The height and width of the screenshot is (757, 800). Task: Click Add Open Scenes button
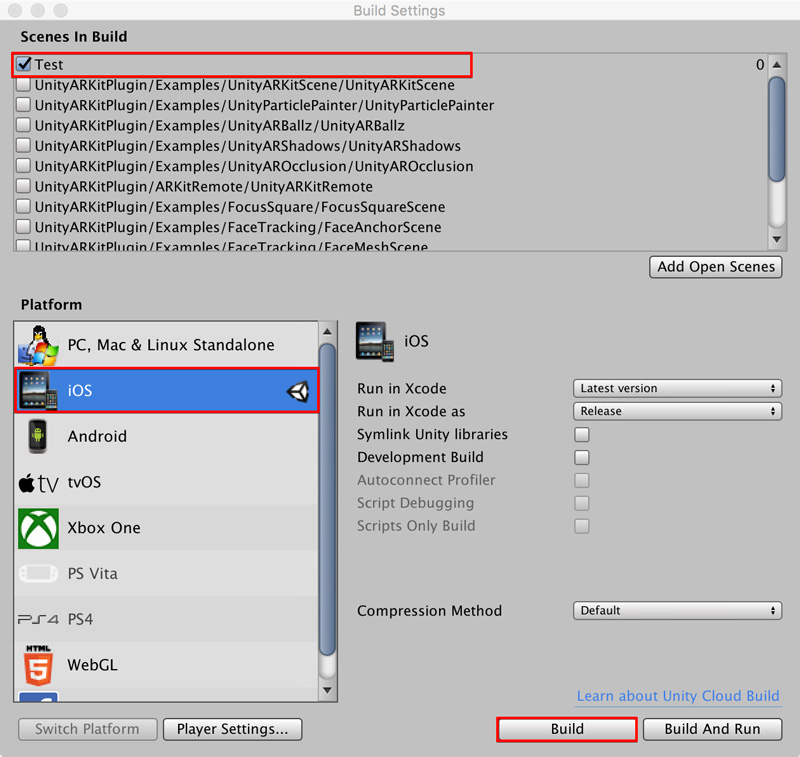point(715,267)
